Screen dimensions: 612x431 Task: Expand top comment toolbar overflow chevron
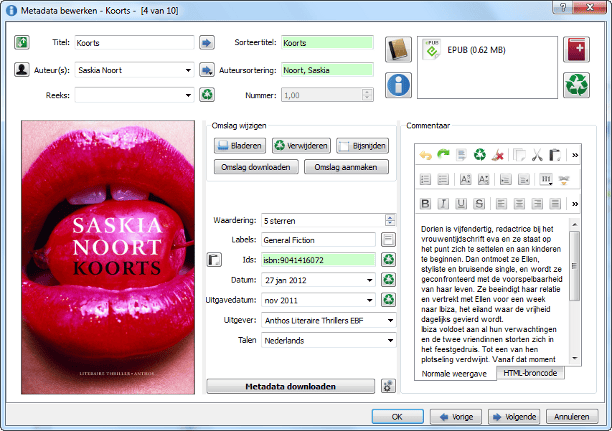pyautogui.click(x=575, y=155)
